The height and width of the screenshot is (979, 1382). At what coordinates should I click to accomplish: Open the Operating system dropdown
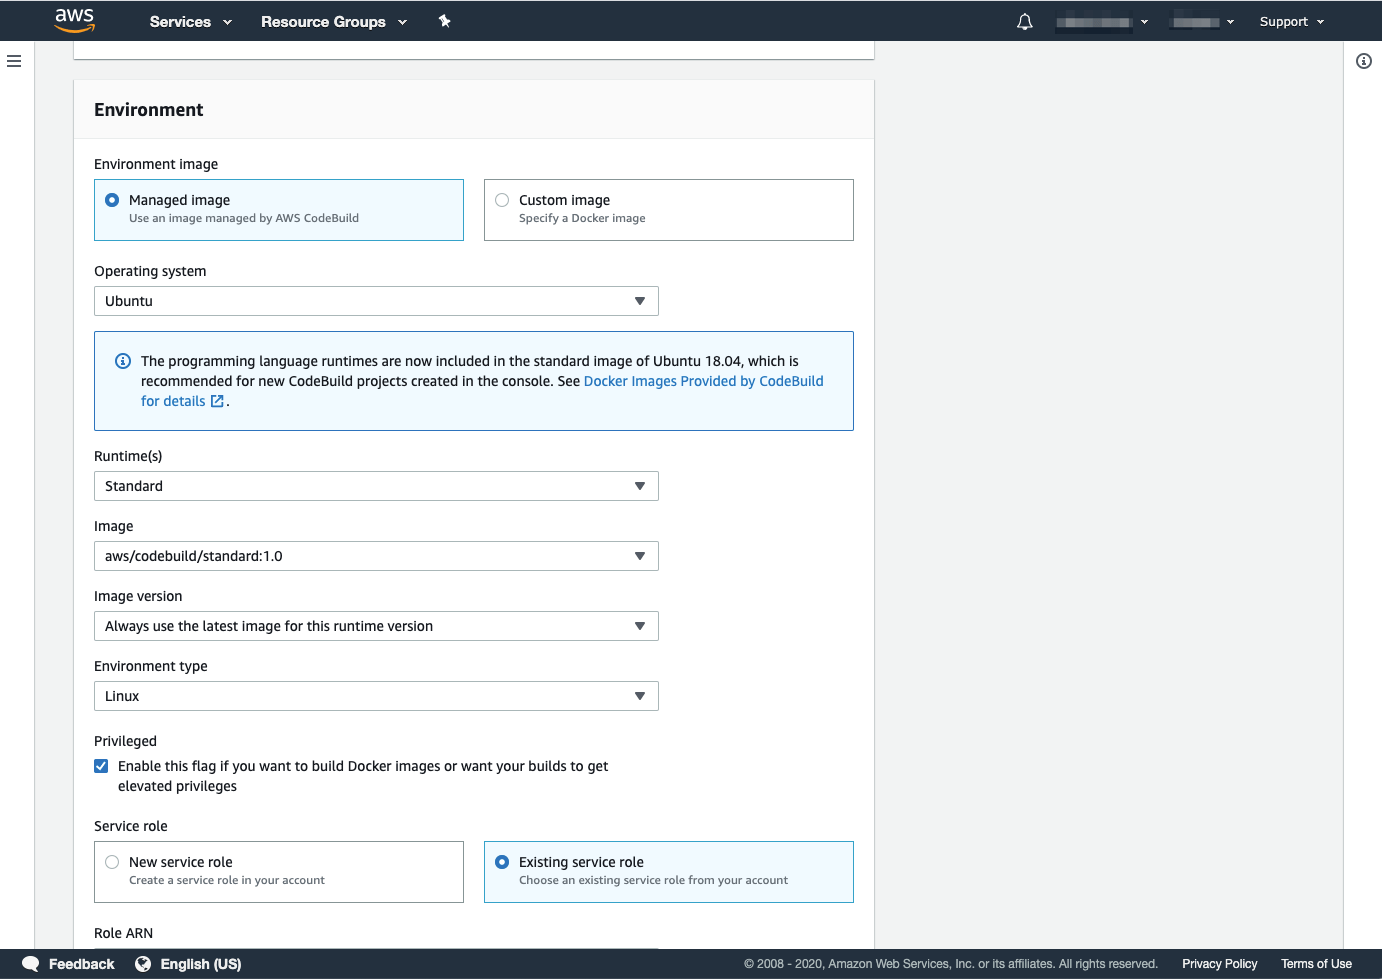click(x=376, y=301)
